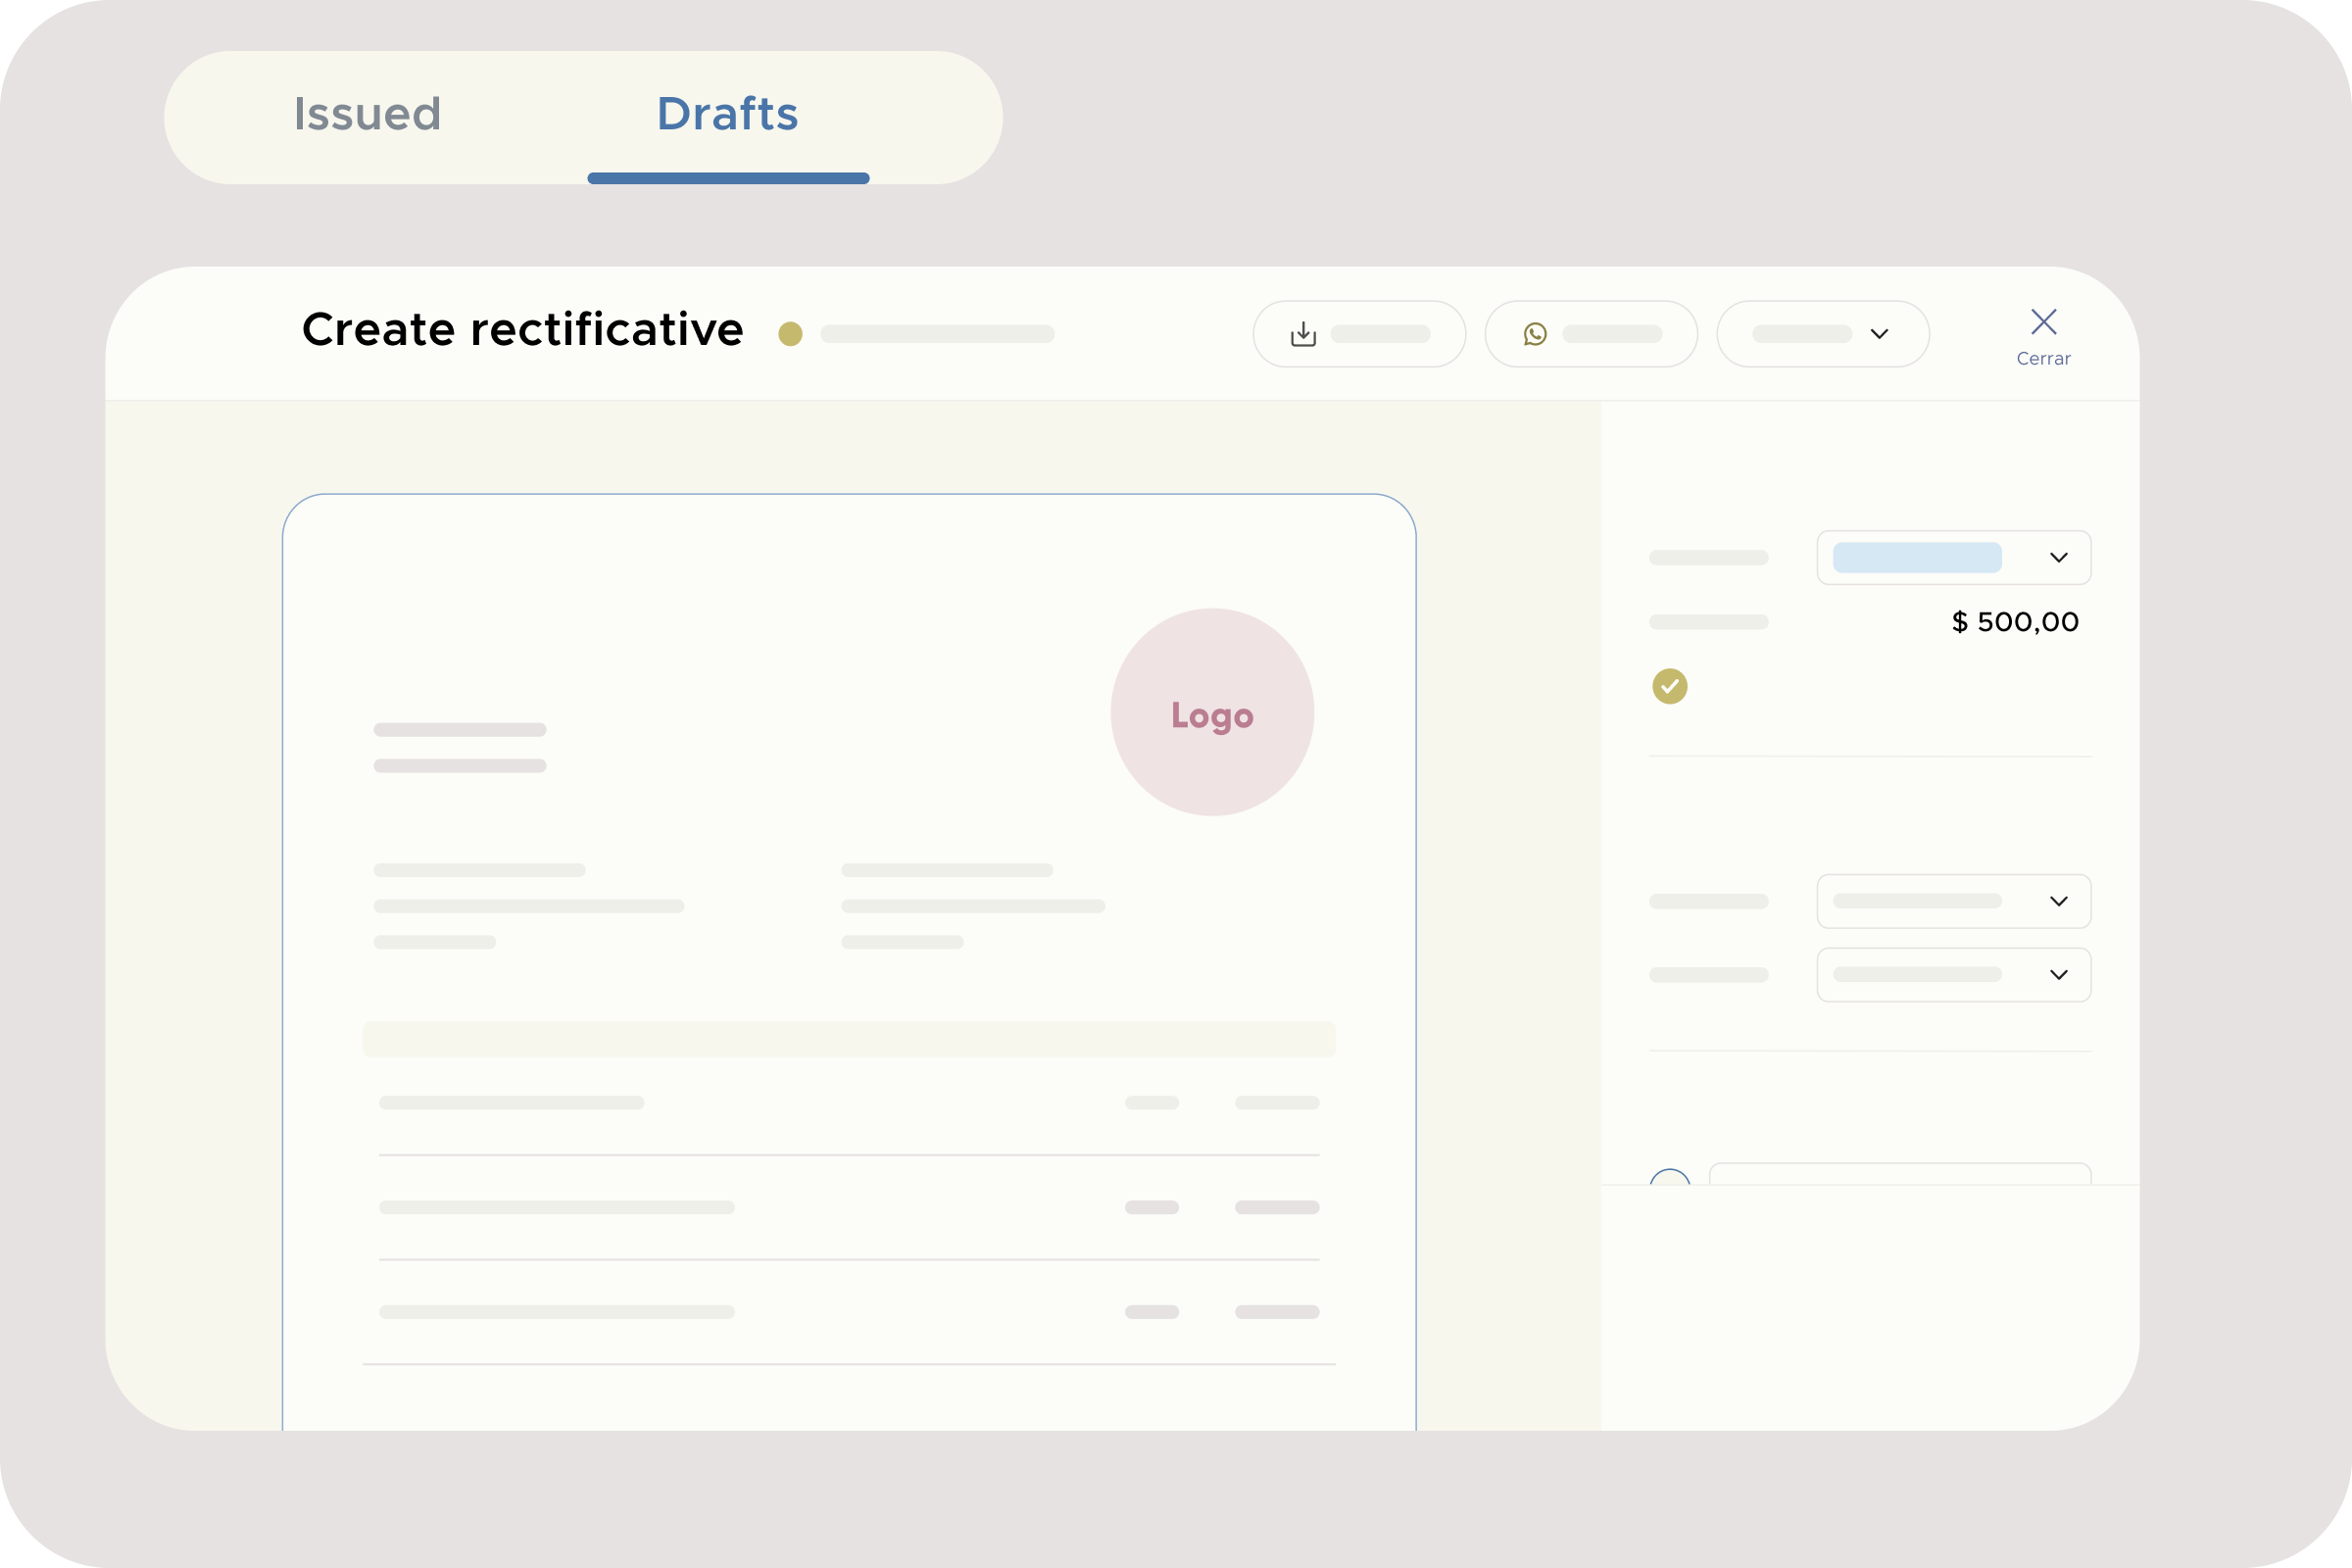Screen dimensions: 2352x1568
Task: Click the yellow status dot near the title
Action: (x=790, y=334)
